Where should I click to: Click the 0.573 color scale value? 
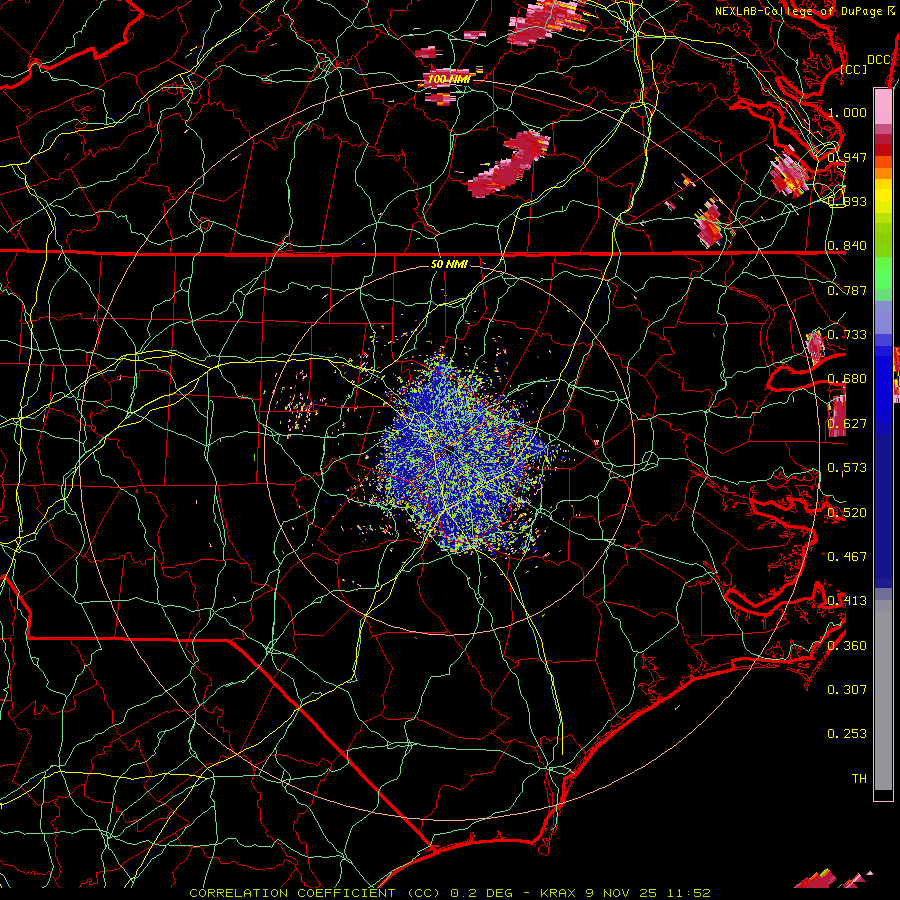(x=847, y=468)
